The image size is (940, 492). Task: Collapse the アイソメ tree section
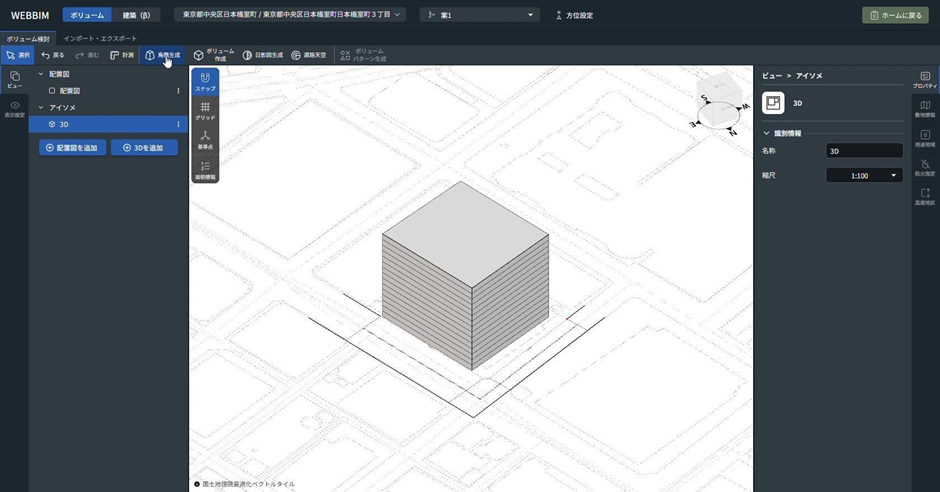point(41,107)
